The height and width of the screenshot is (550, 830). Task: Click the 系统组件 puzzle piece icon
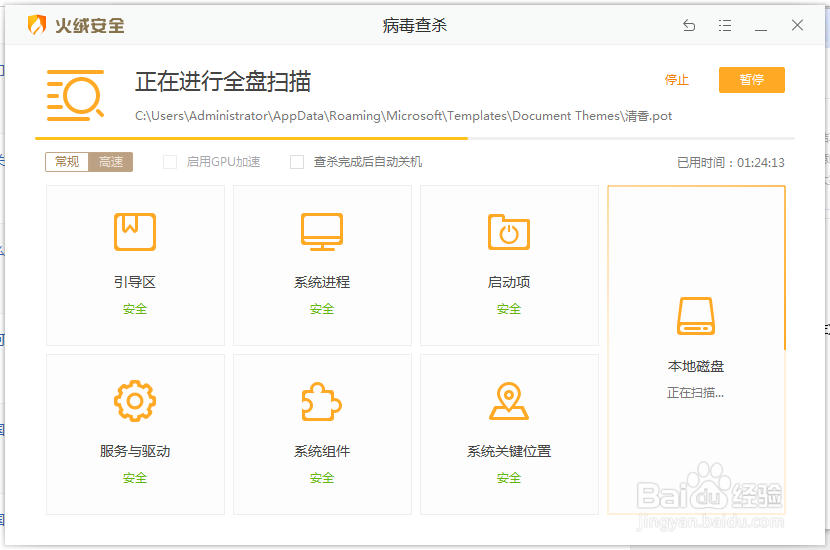(321, 401)
